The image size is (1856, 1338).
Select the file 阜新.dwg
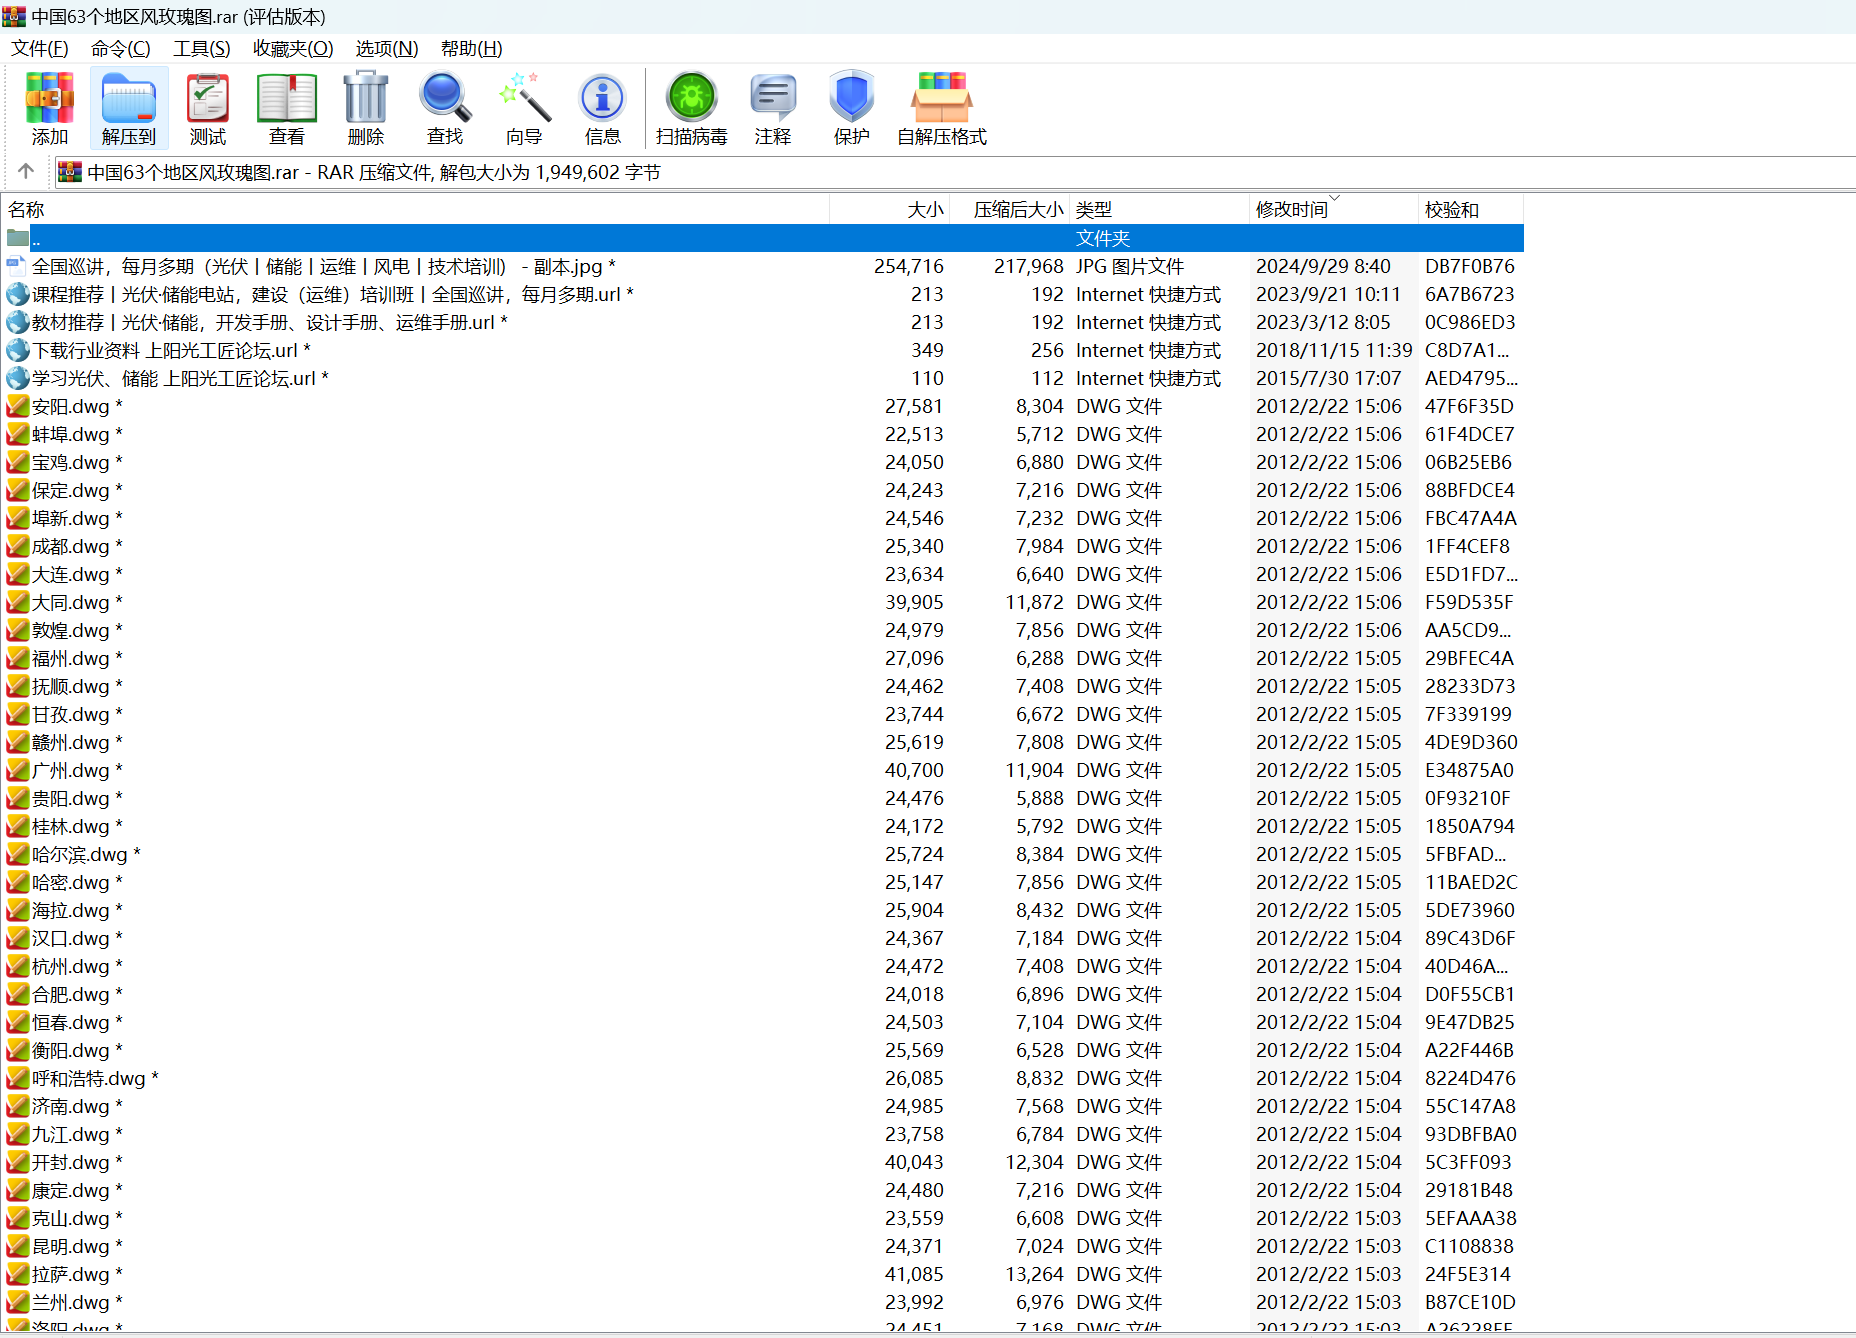[77, 518]
